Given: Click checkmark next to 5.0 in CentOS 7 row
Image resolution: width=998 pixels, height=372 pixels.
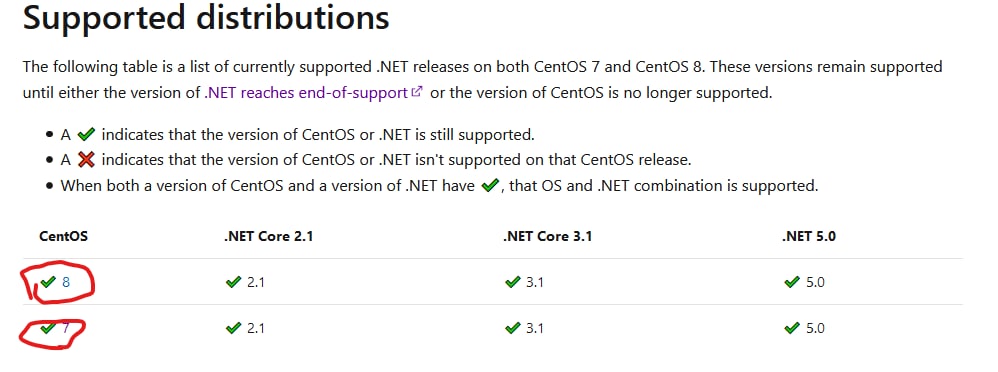Looking at the screenshot, I should 792,328.
